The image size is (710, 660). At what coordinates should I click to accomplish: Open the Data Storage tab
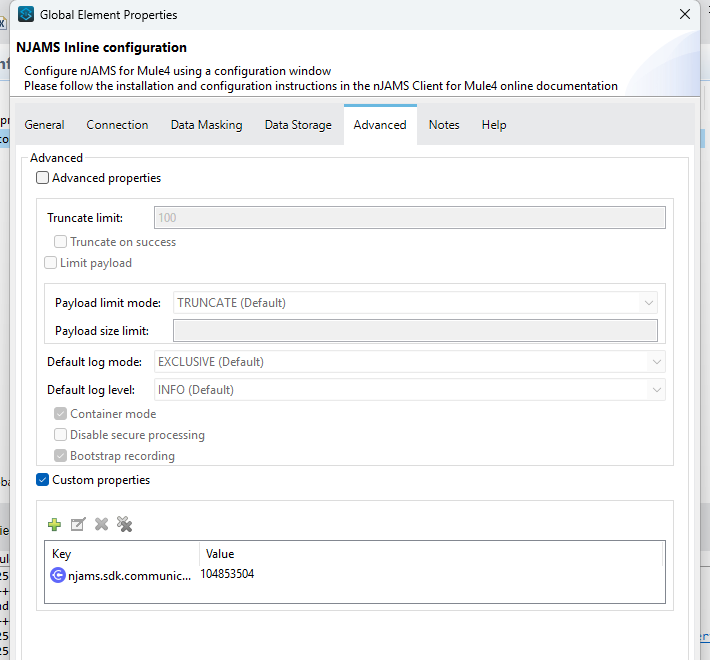coord(298,125)
